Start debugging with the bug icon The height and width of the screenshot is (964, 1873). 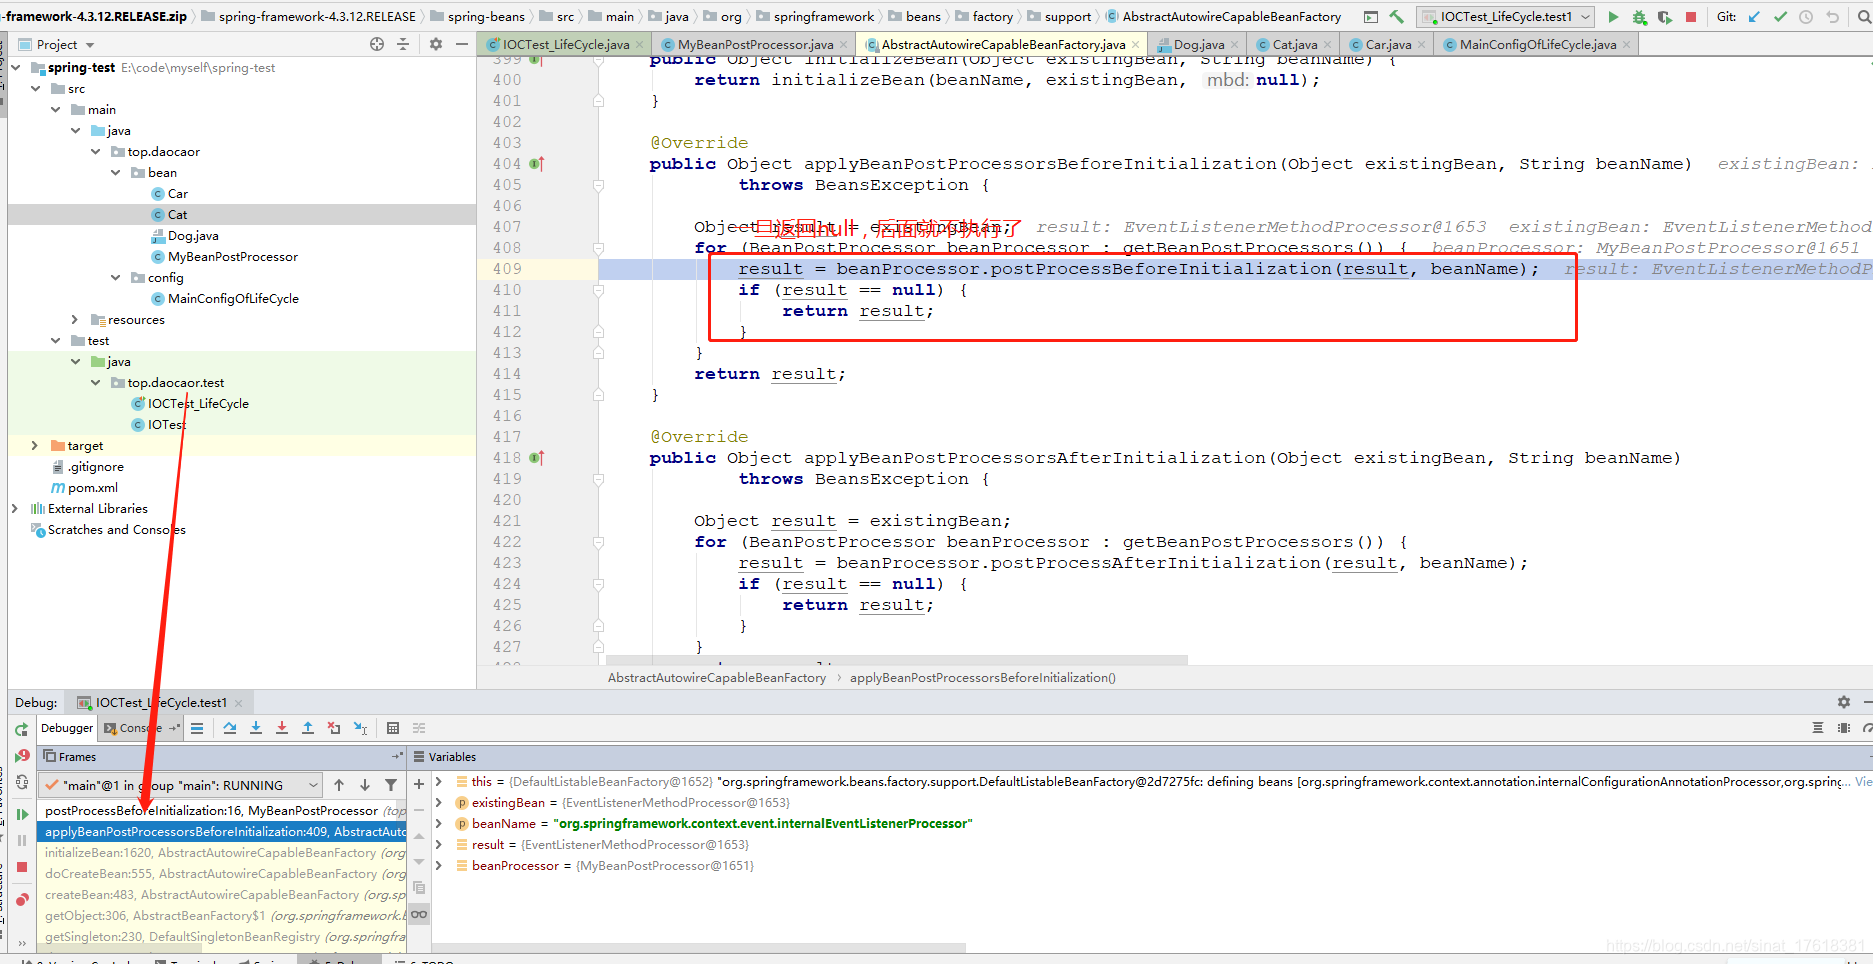click(x=1639, y=17)
